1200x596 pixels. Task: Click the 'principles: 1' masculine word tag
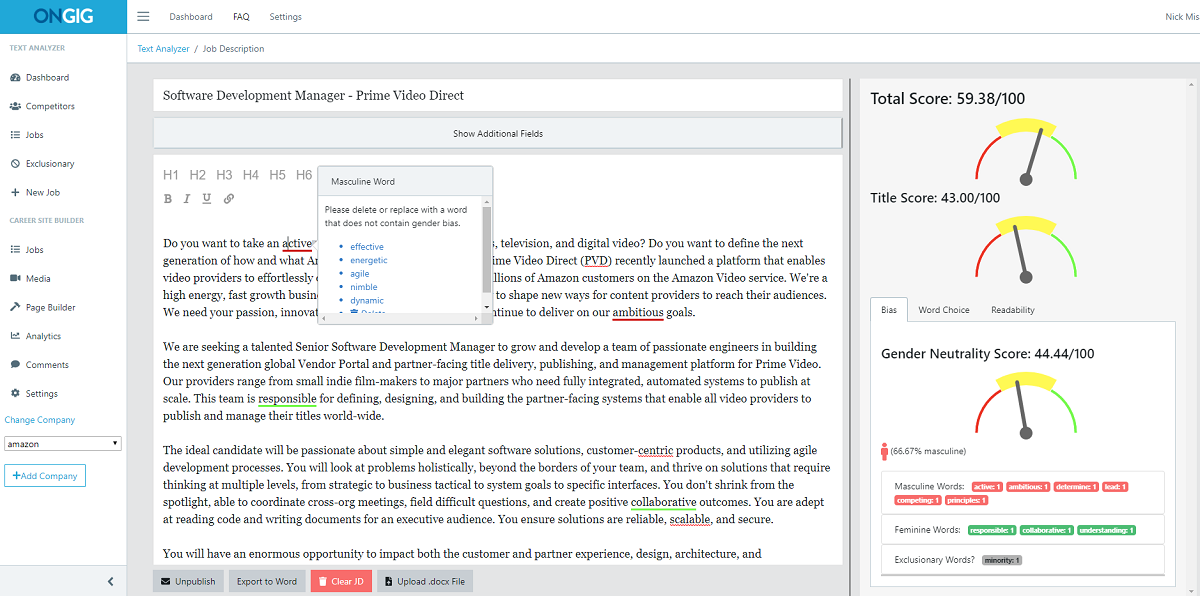click(x=967, y=500)
